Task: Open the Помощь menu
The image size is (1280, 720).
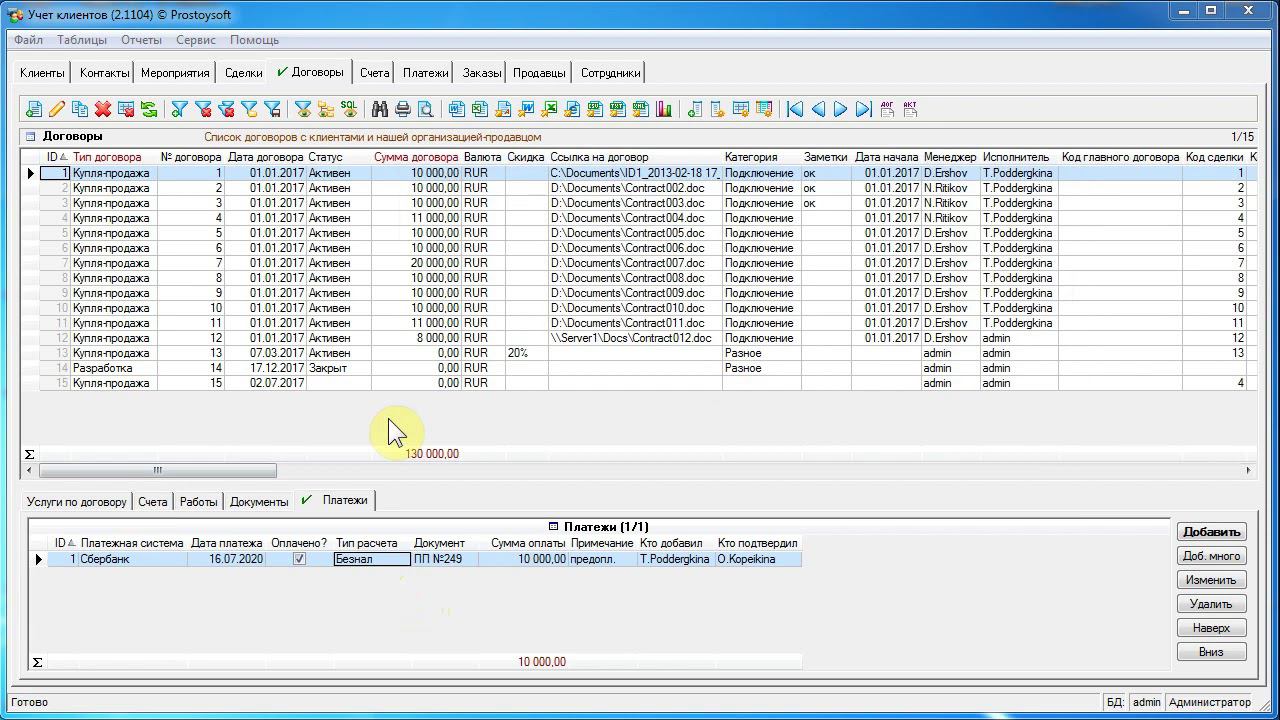Action: tap(255, 40)
